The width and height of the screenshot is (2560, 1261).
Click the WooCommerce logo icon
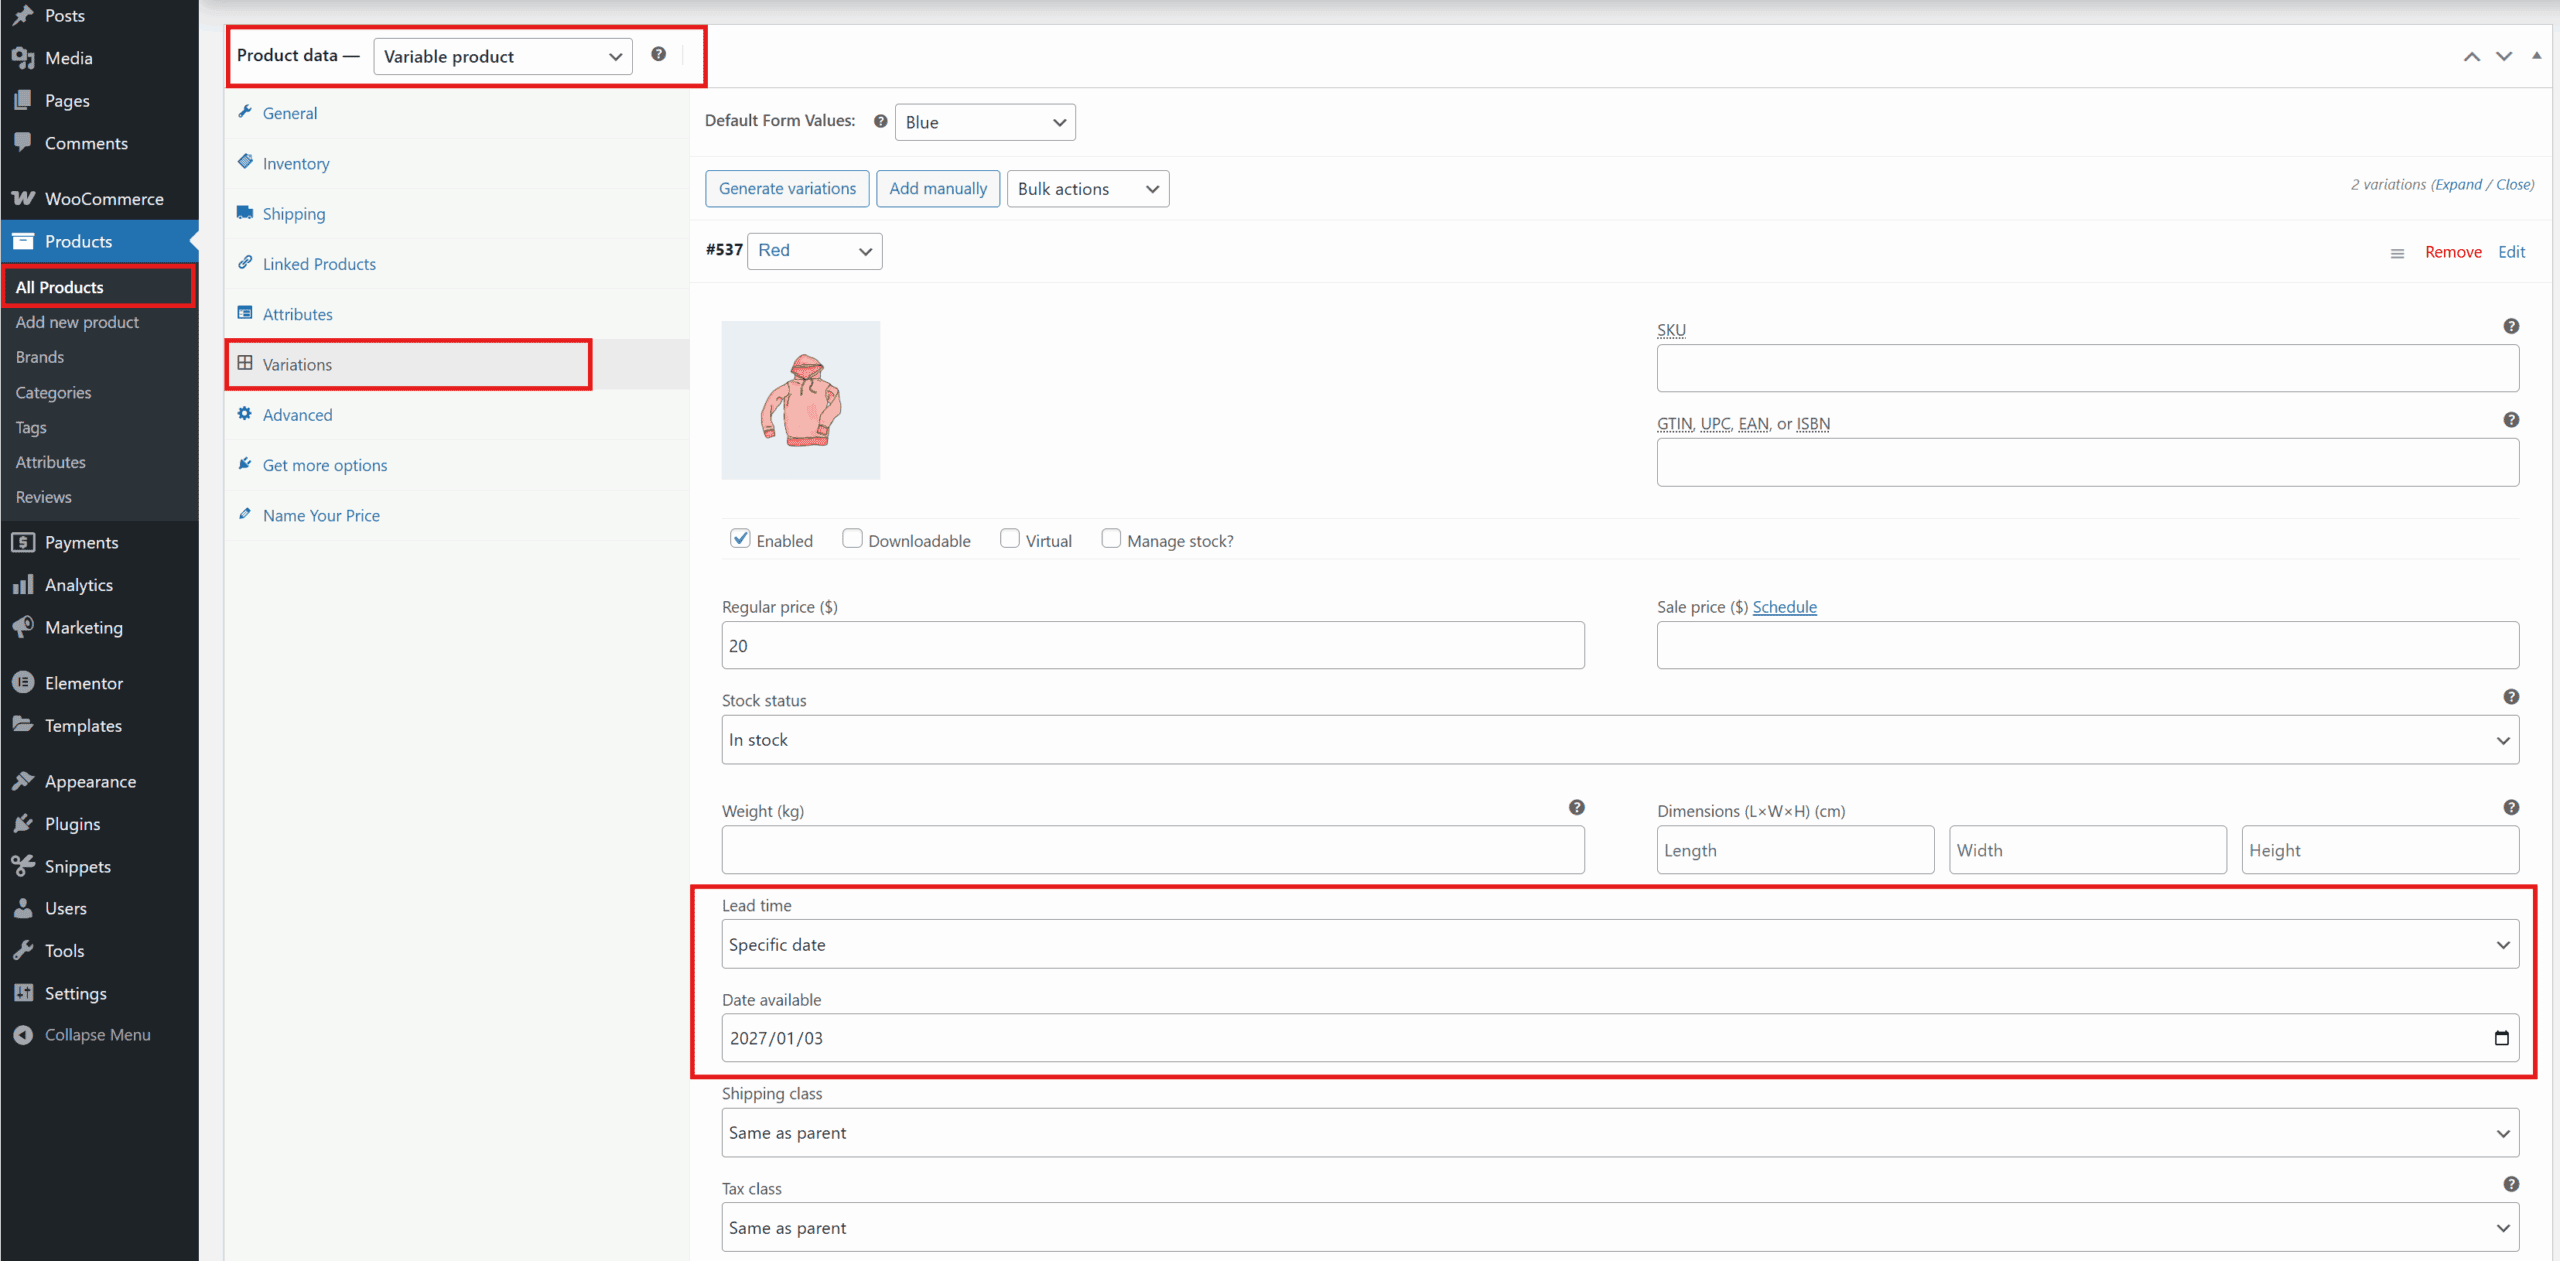tap(23, 198)
